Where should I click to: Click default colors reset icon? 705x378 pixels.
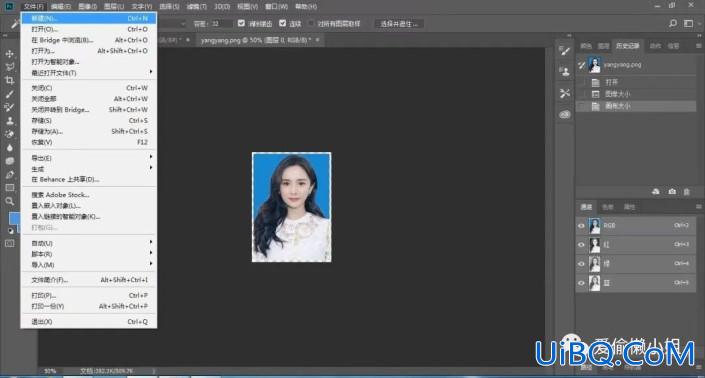10,231
